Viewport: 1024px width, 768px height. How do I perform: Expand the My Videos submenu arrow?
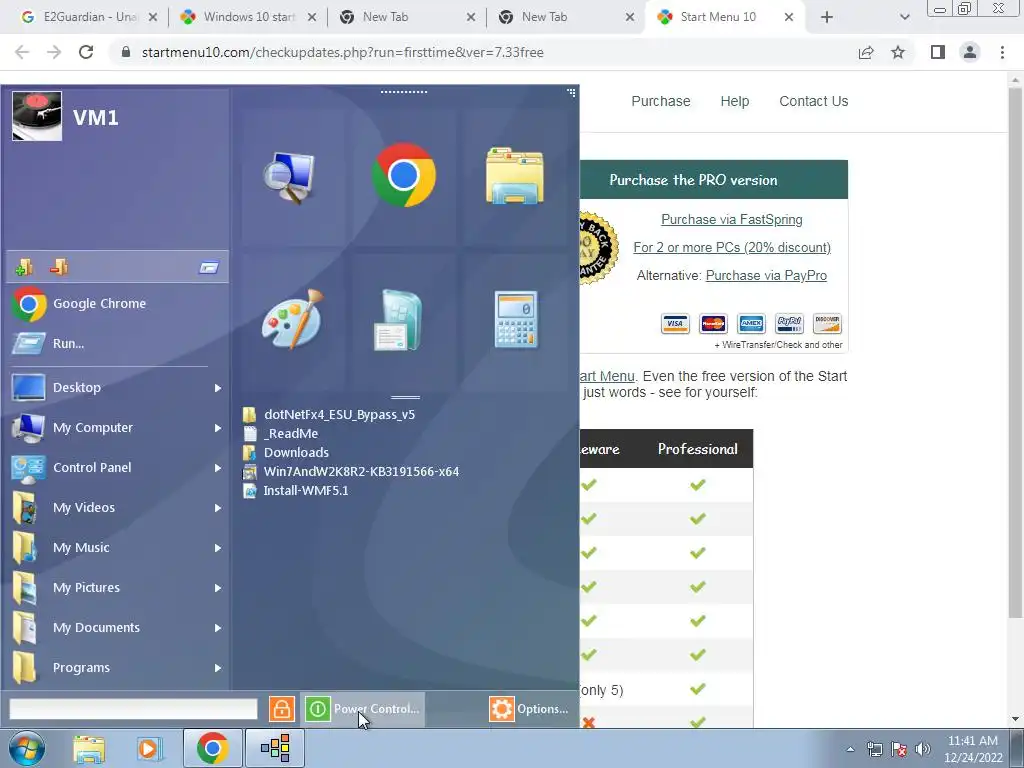pos(218,508)
